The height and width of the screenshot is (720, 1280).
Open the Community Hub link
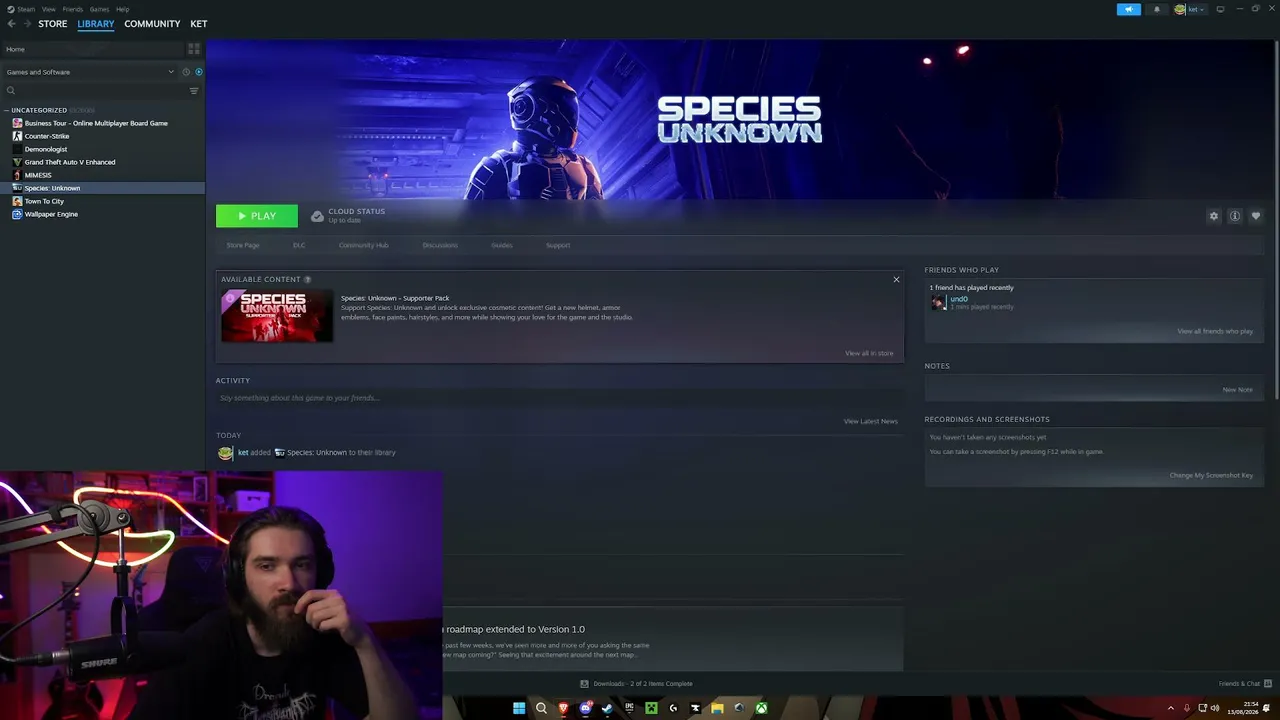[364, 245]
